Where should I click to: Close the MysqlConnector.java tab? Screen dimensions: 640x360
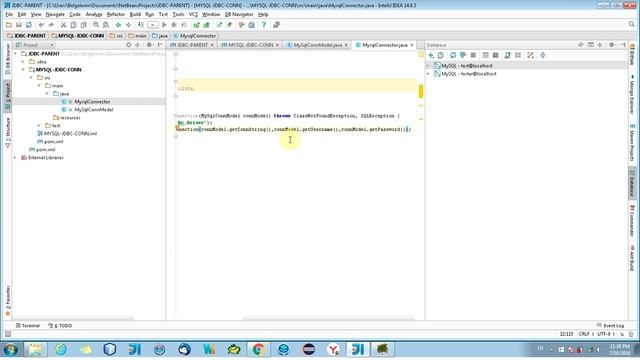pos(412,45)
